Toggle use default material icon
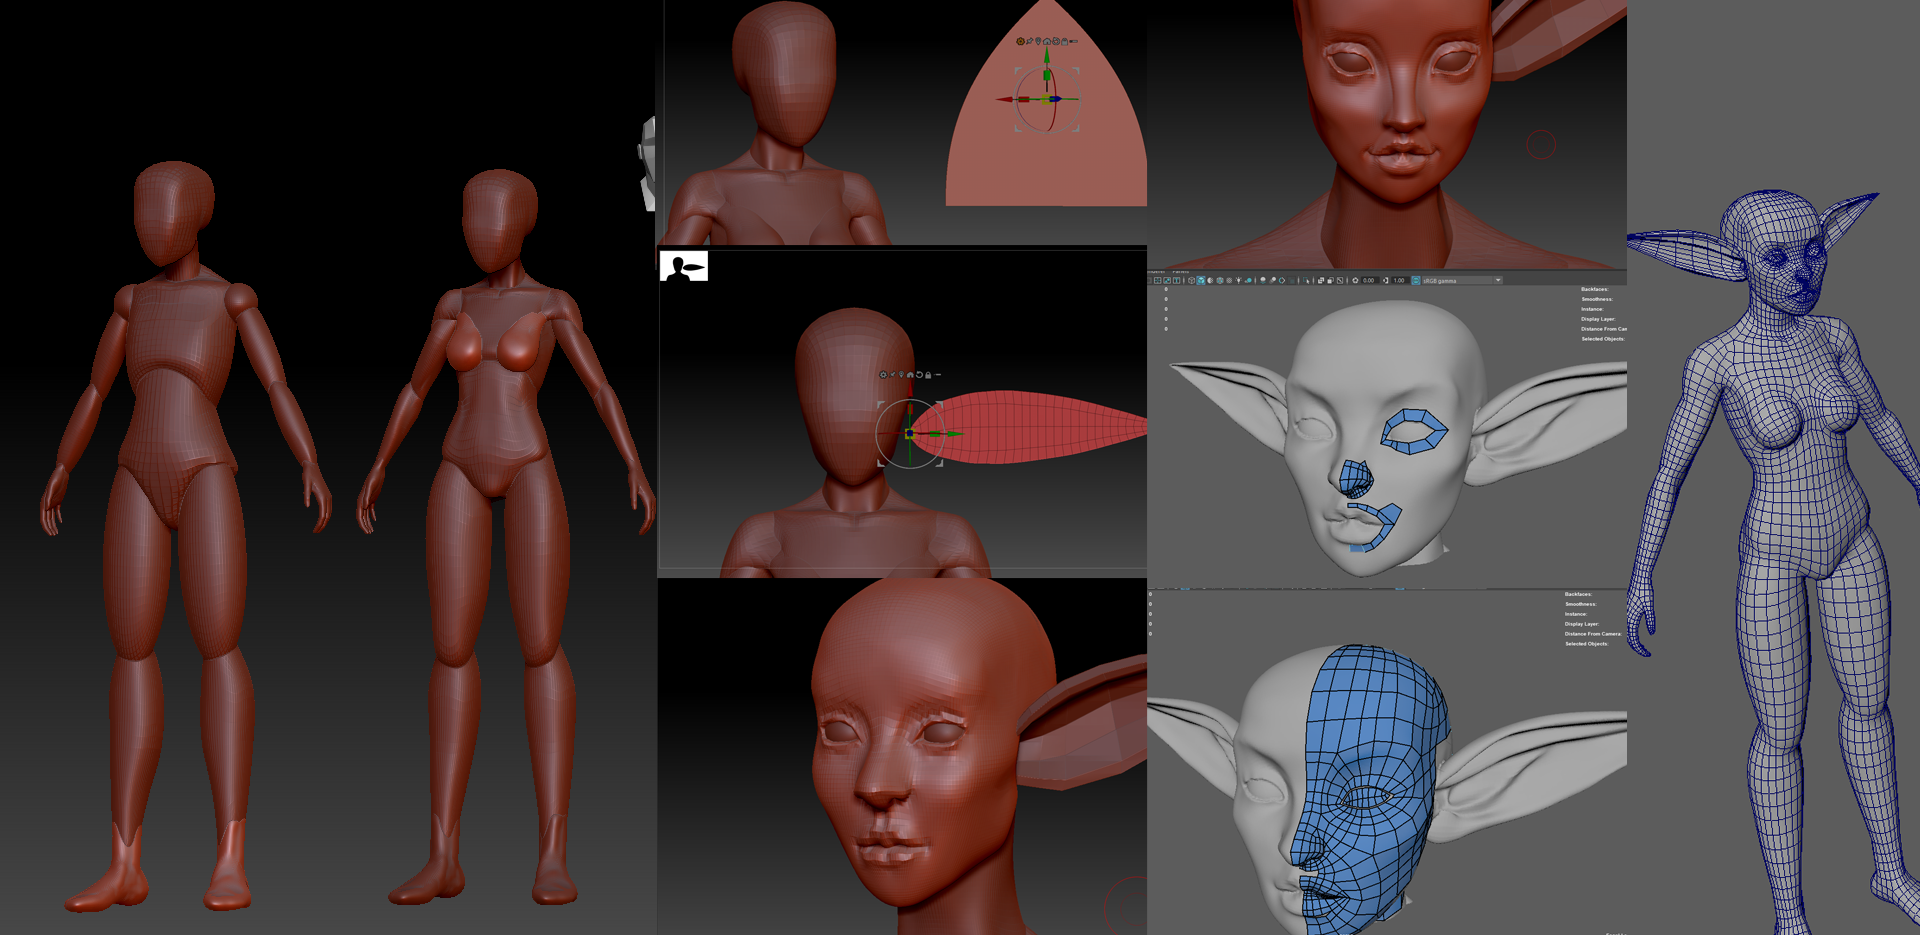Screen dimensions: 1920x935 [1210, 280]
